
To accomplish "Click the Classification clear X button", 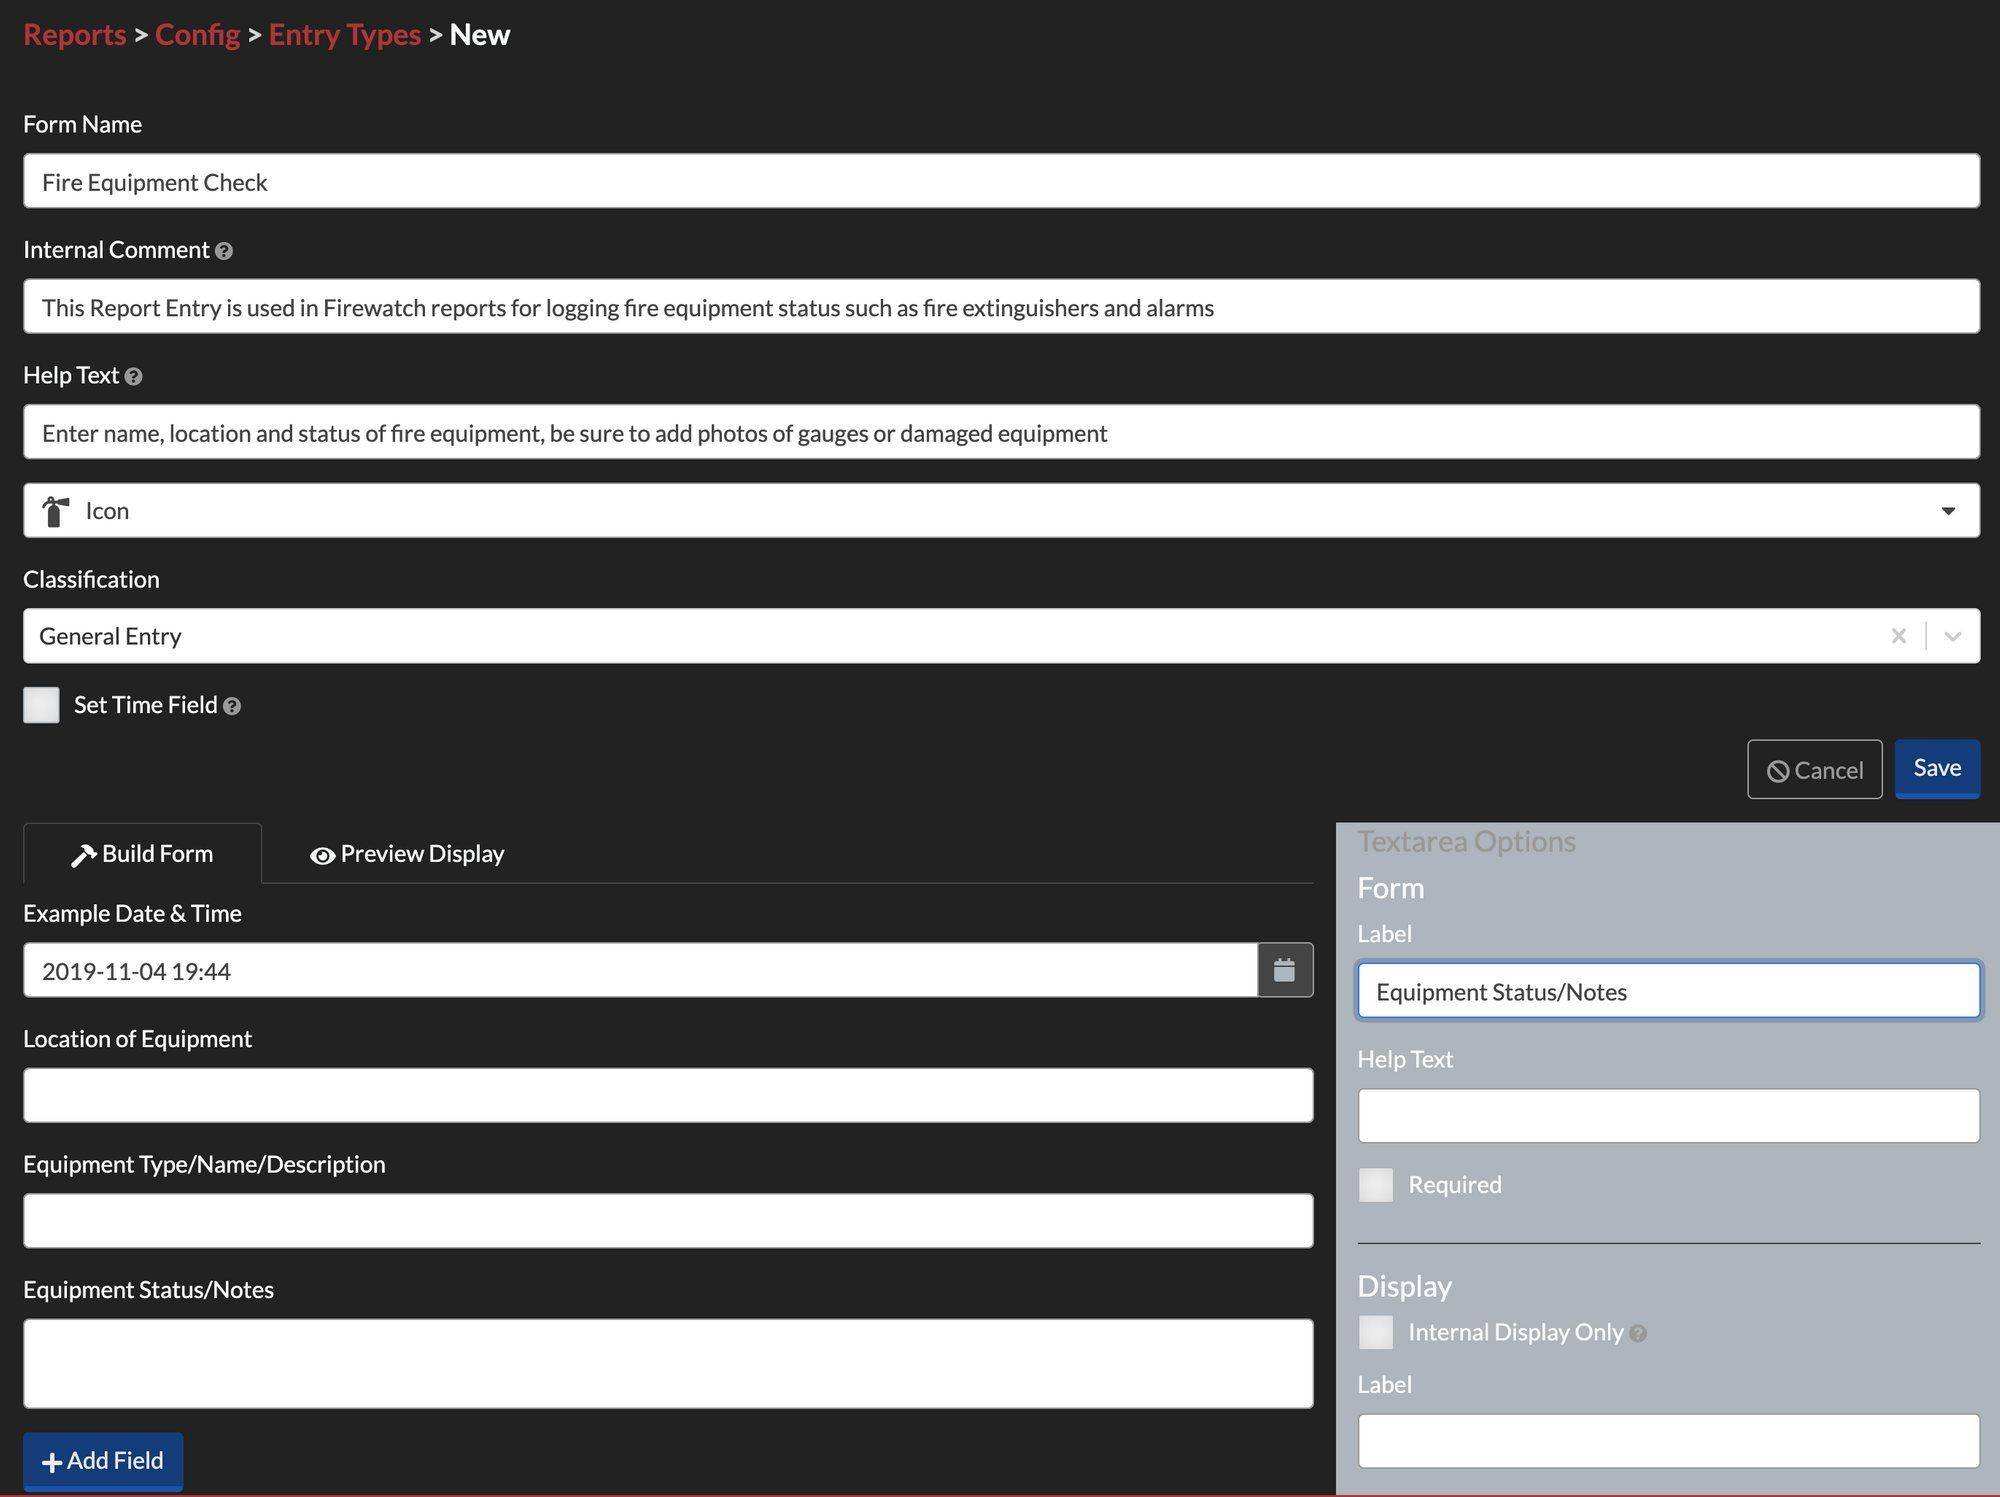I will pos(1899,635).
